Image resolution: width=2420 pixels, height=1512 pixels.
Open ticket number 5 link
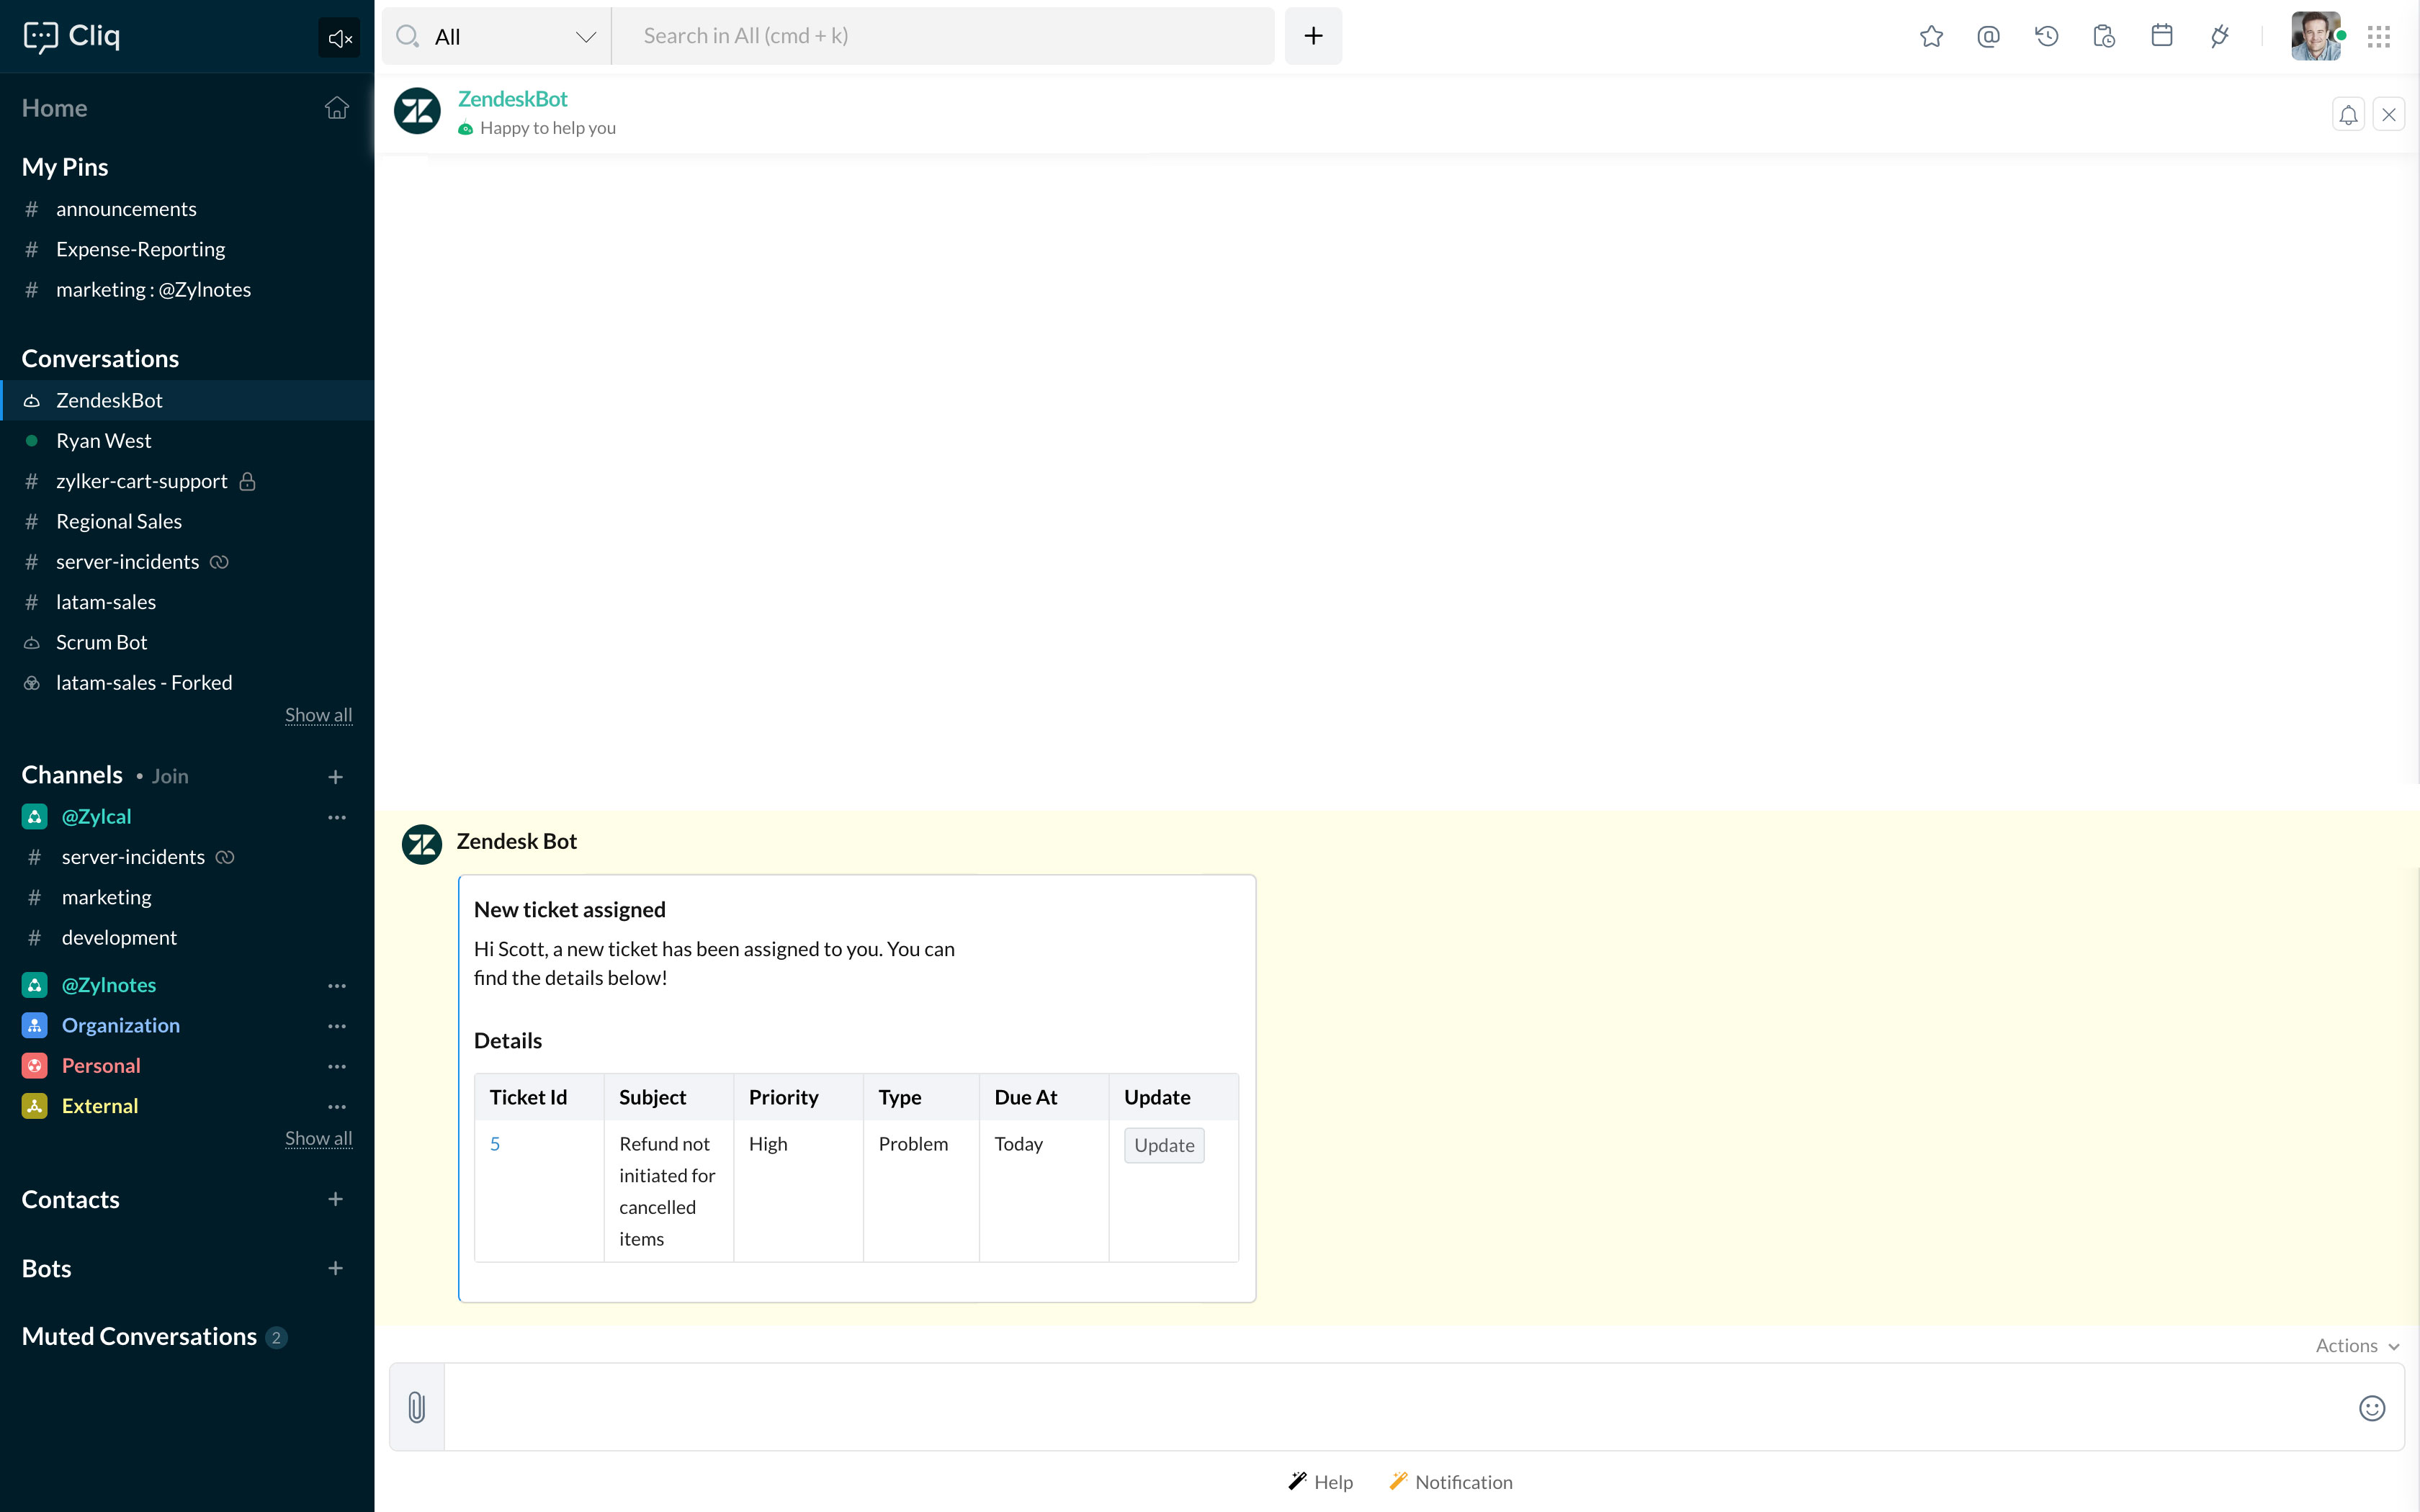click(x=495, y=1143)
